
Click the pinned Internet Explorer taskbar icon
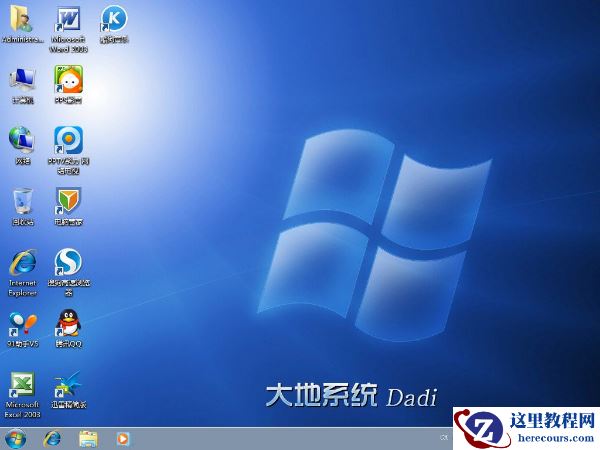(x=52, y=439)
